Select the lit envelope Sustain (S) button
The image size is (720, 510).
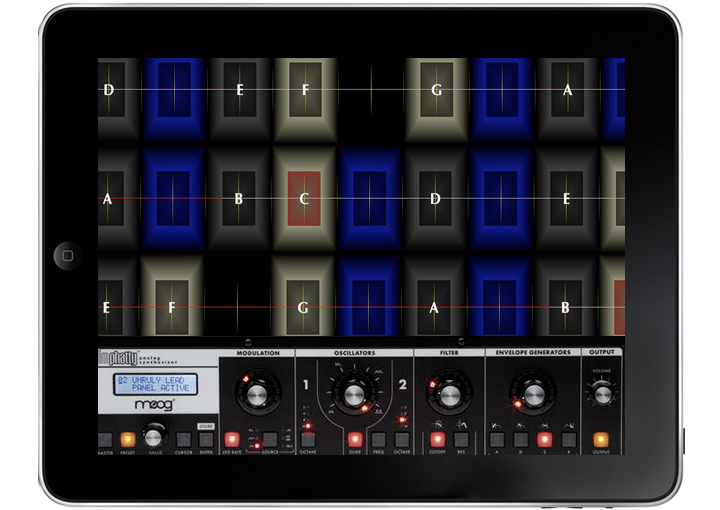[545, 440]
